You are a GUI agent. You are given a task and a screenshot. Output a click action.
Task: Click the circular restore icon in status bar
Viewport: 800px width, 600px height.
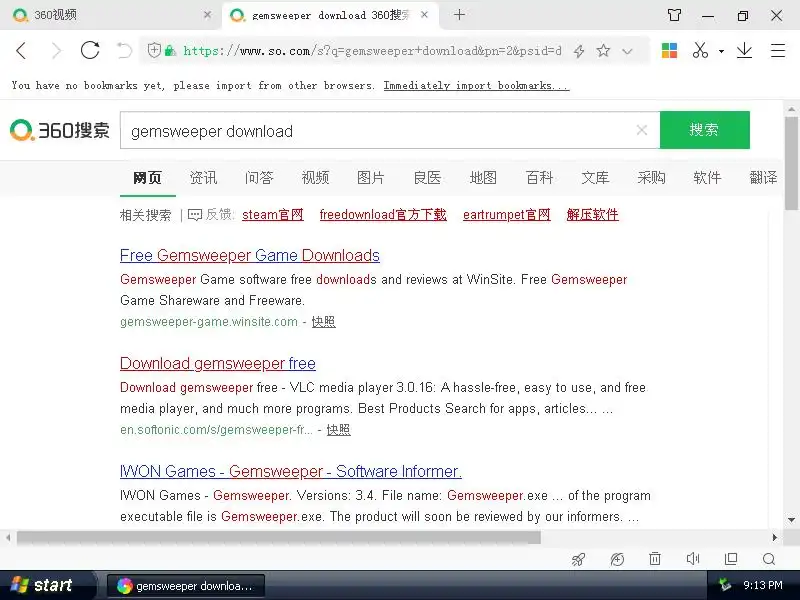[x=617, y=560]
